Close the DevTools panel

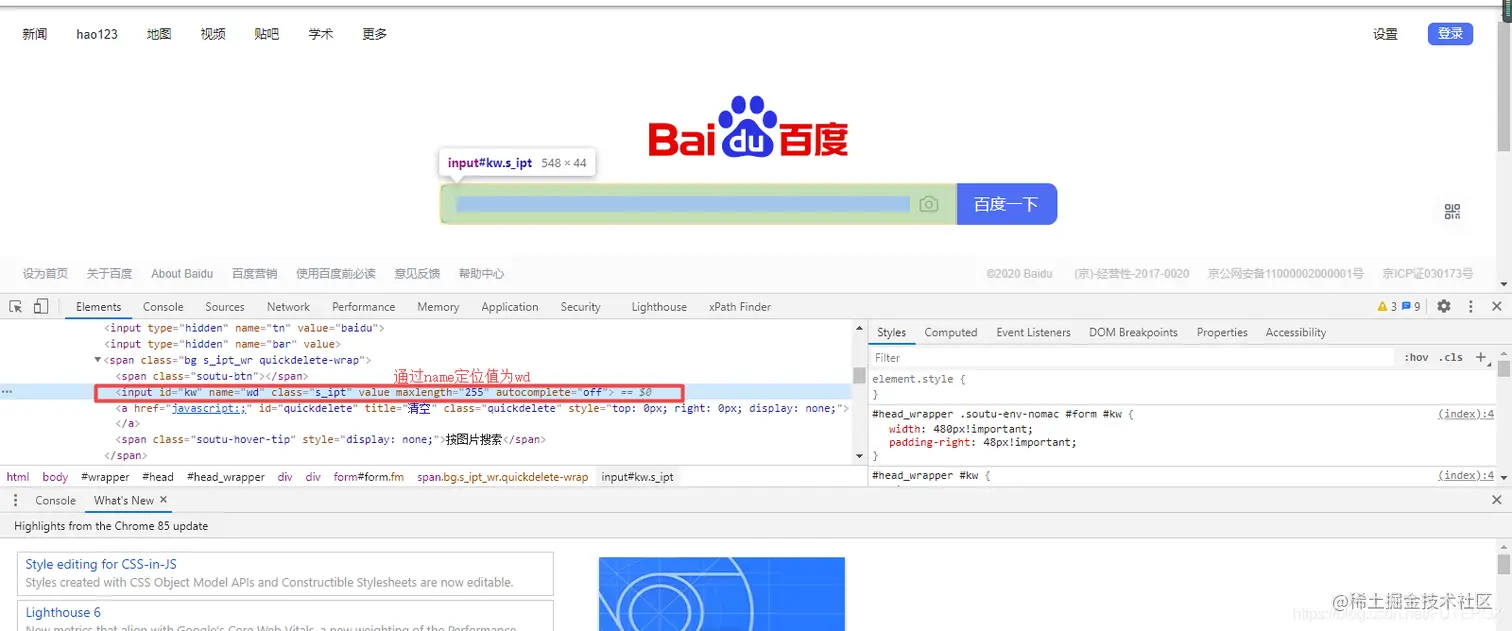(x=1497, y=307)
